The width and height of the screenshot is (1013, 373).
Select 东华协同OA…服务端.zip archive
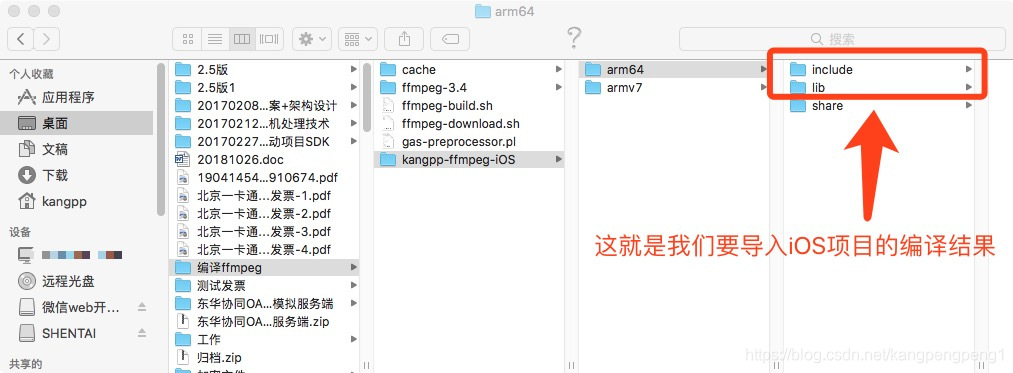point(264,321)
